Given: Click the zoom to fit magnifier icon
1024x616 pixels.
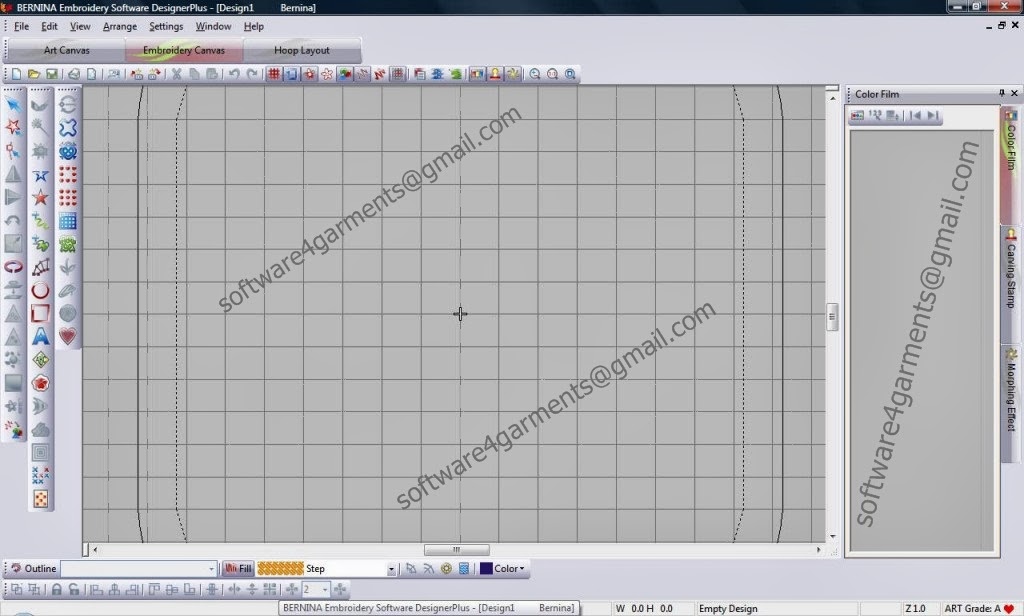Looking at the screenshot, I should tap(570, 74).
